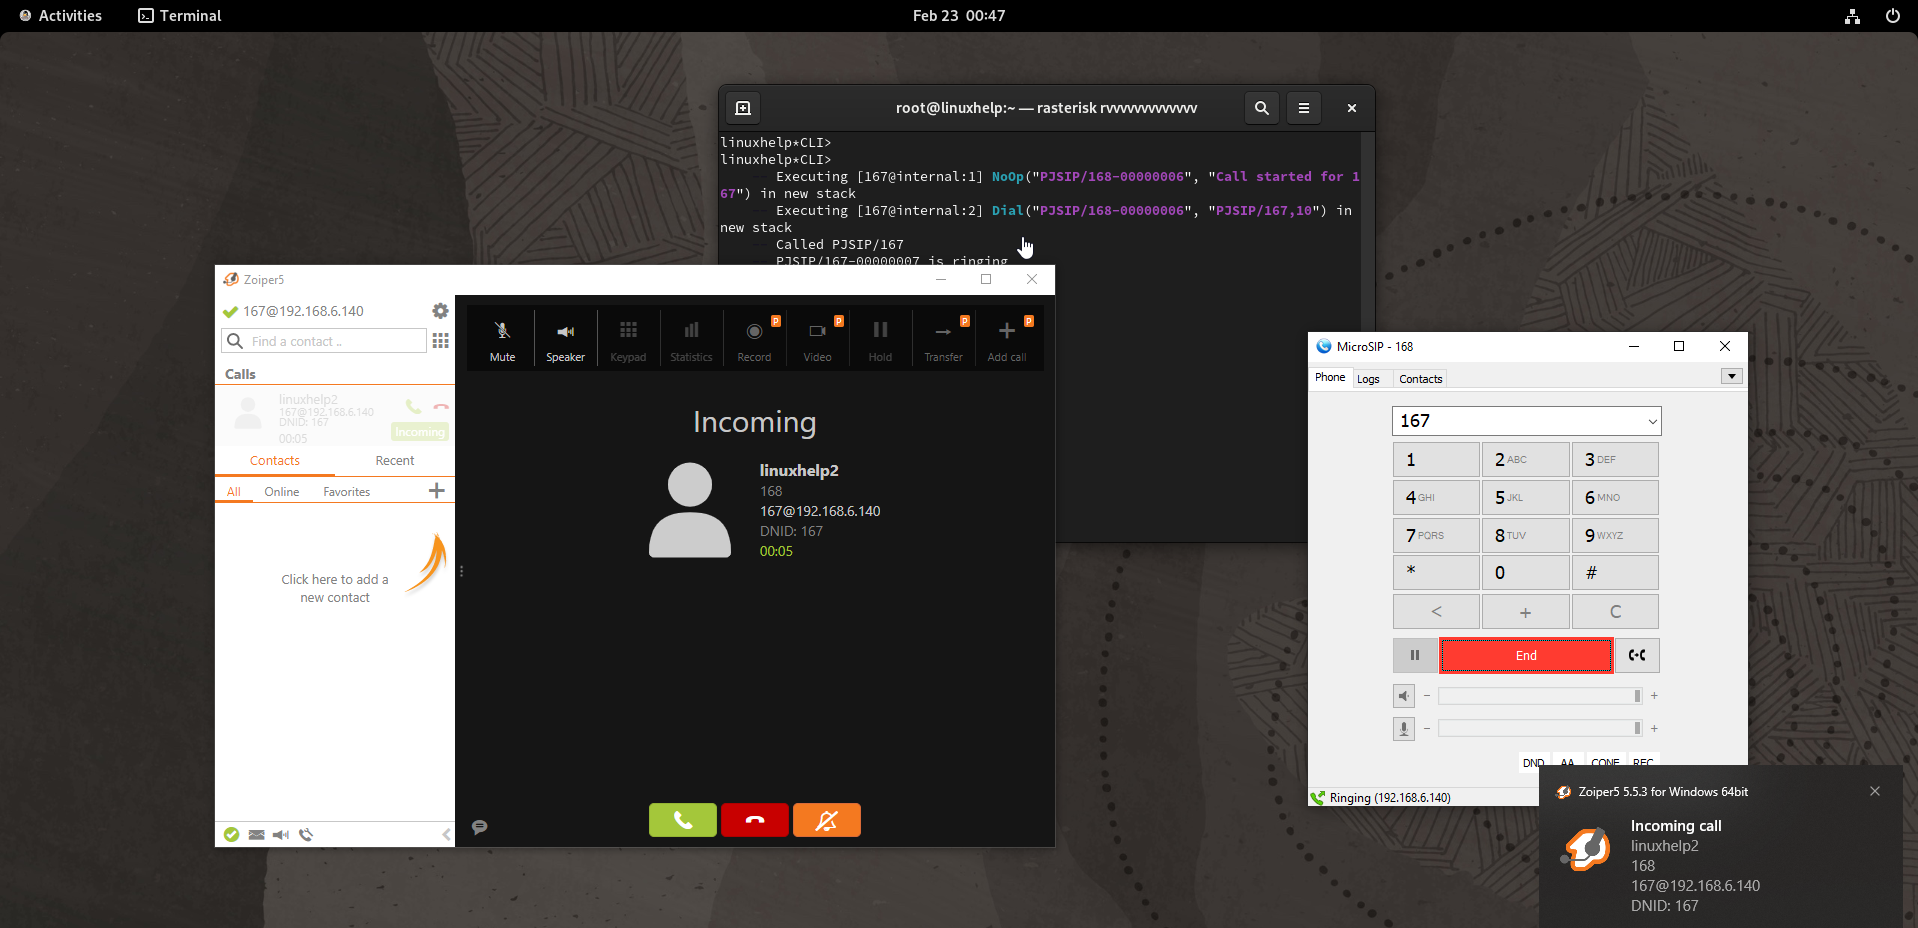
Task: Click MicroSIP call transfer button
Action: 1637,655
